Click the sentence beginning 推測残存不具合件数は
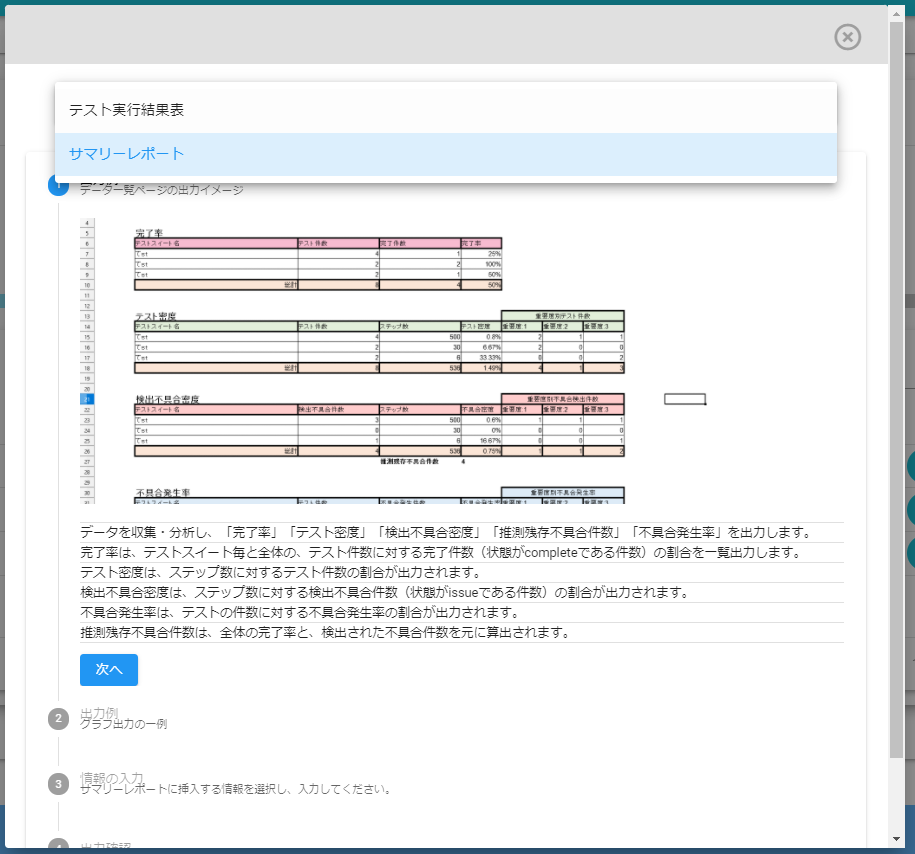Image resolution: width=915 pixels, height=854 pixels. 326,632
